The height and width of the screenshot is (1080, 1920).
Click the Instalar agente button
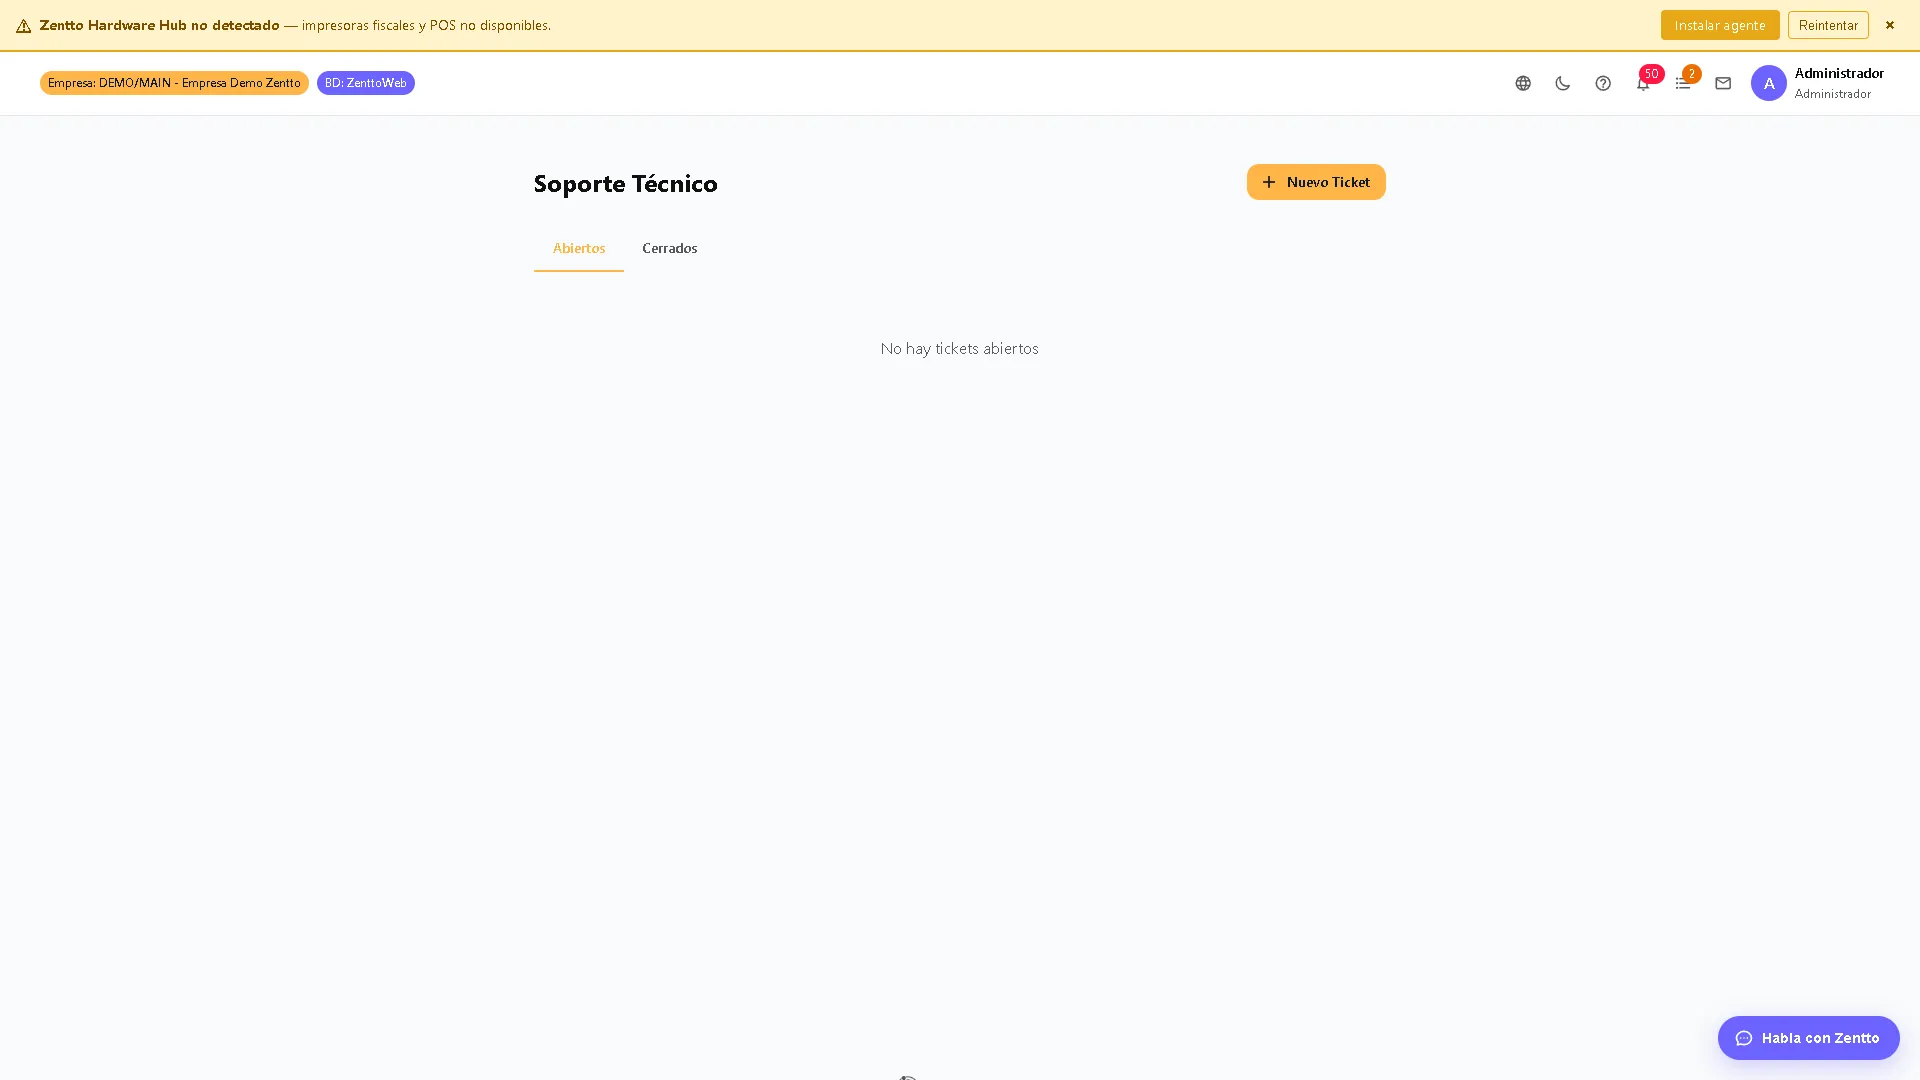(x=1720, y=25)
